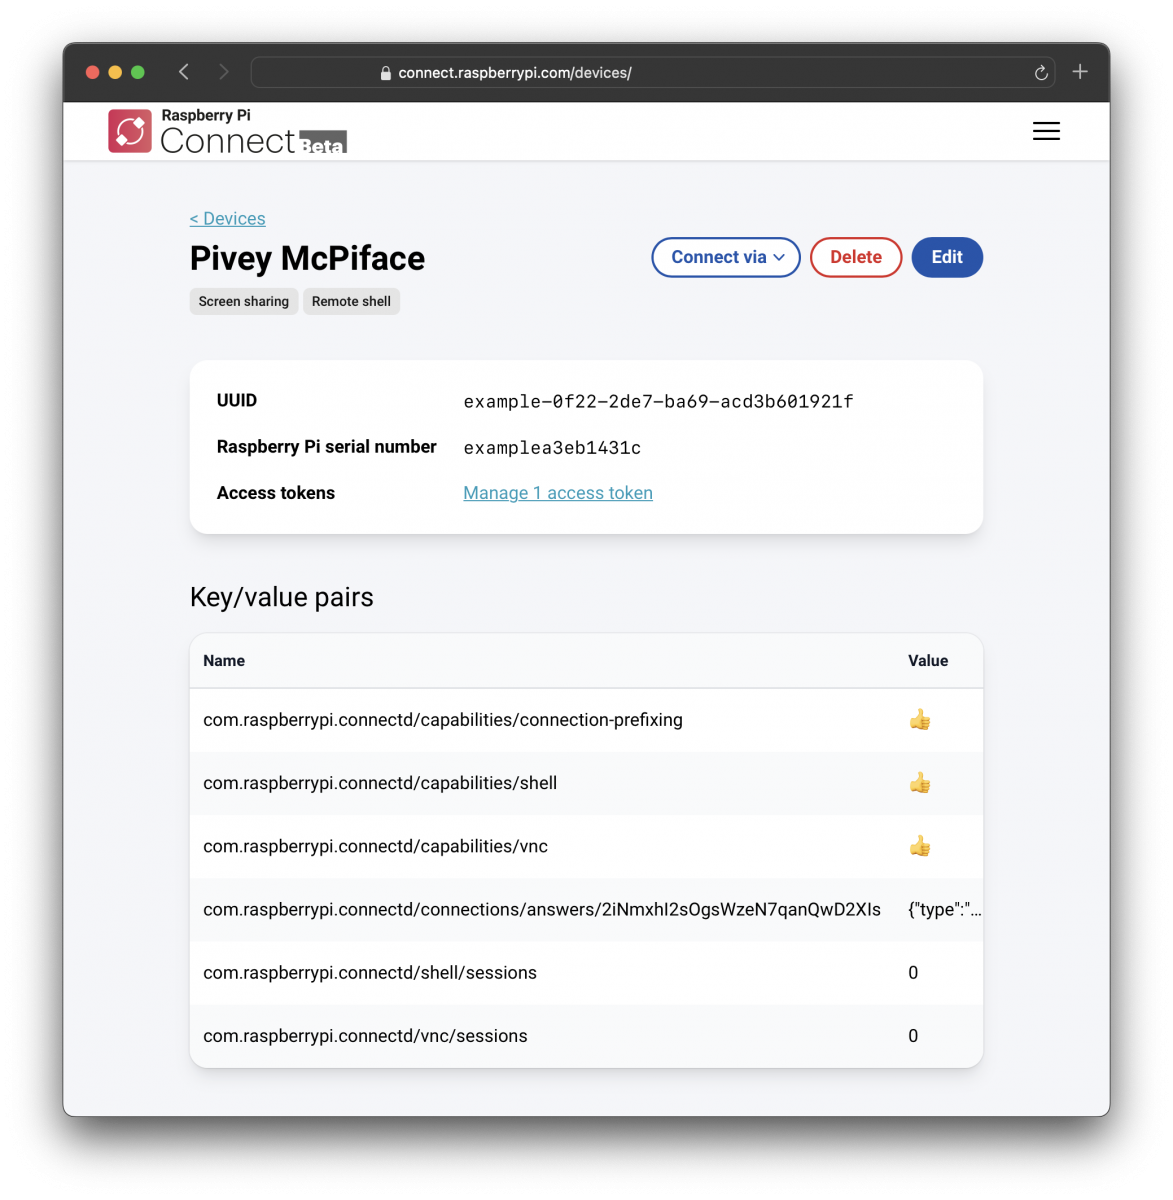Minimize the window with the yellow button
Image resolution: width=1173 pixels, height=1200 pixels.
[x=115, y=72]
